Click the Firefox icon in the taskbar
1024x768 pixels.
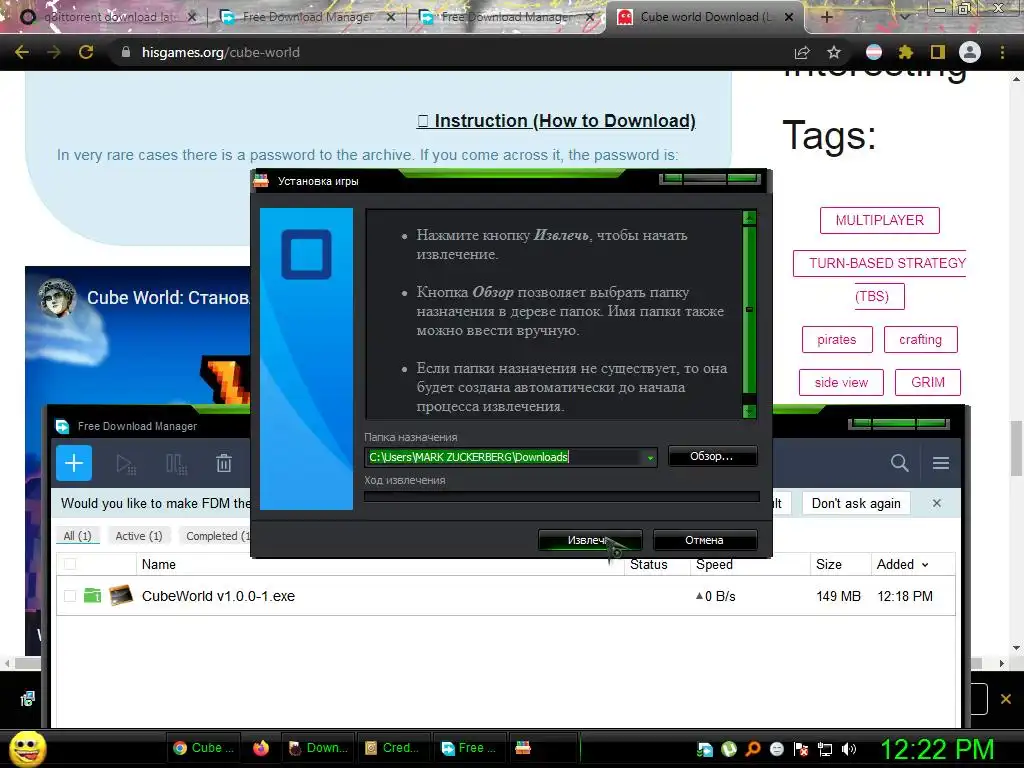tap(261, 748)
